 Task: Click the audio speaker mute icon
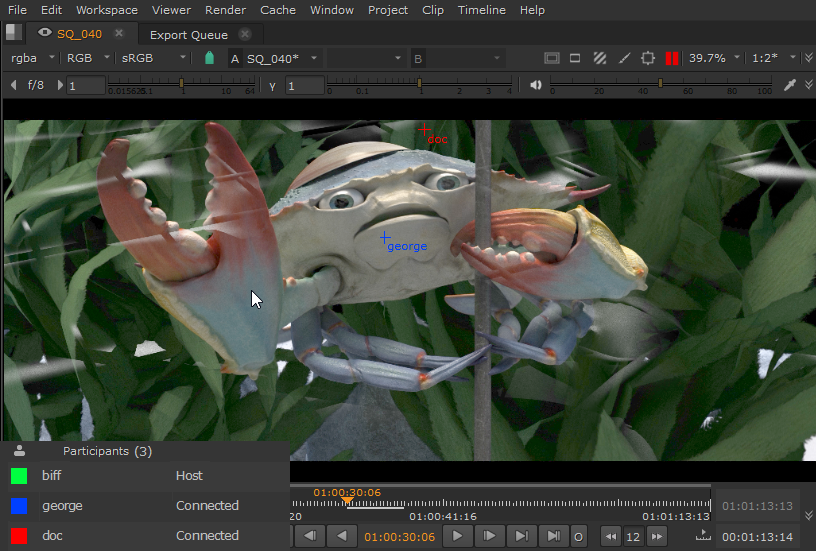coord(536,85)
